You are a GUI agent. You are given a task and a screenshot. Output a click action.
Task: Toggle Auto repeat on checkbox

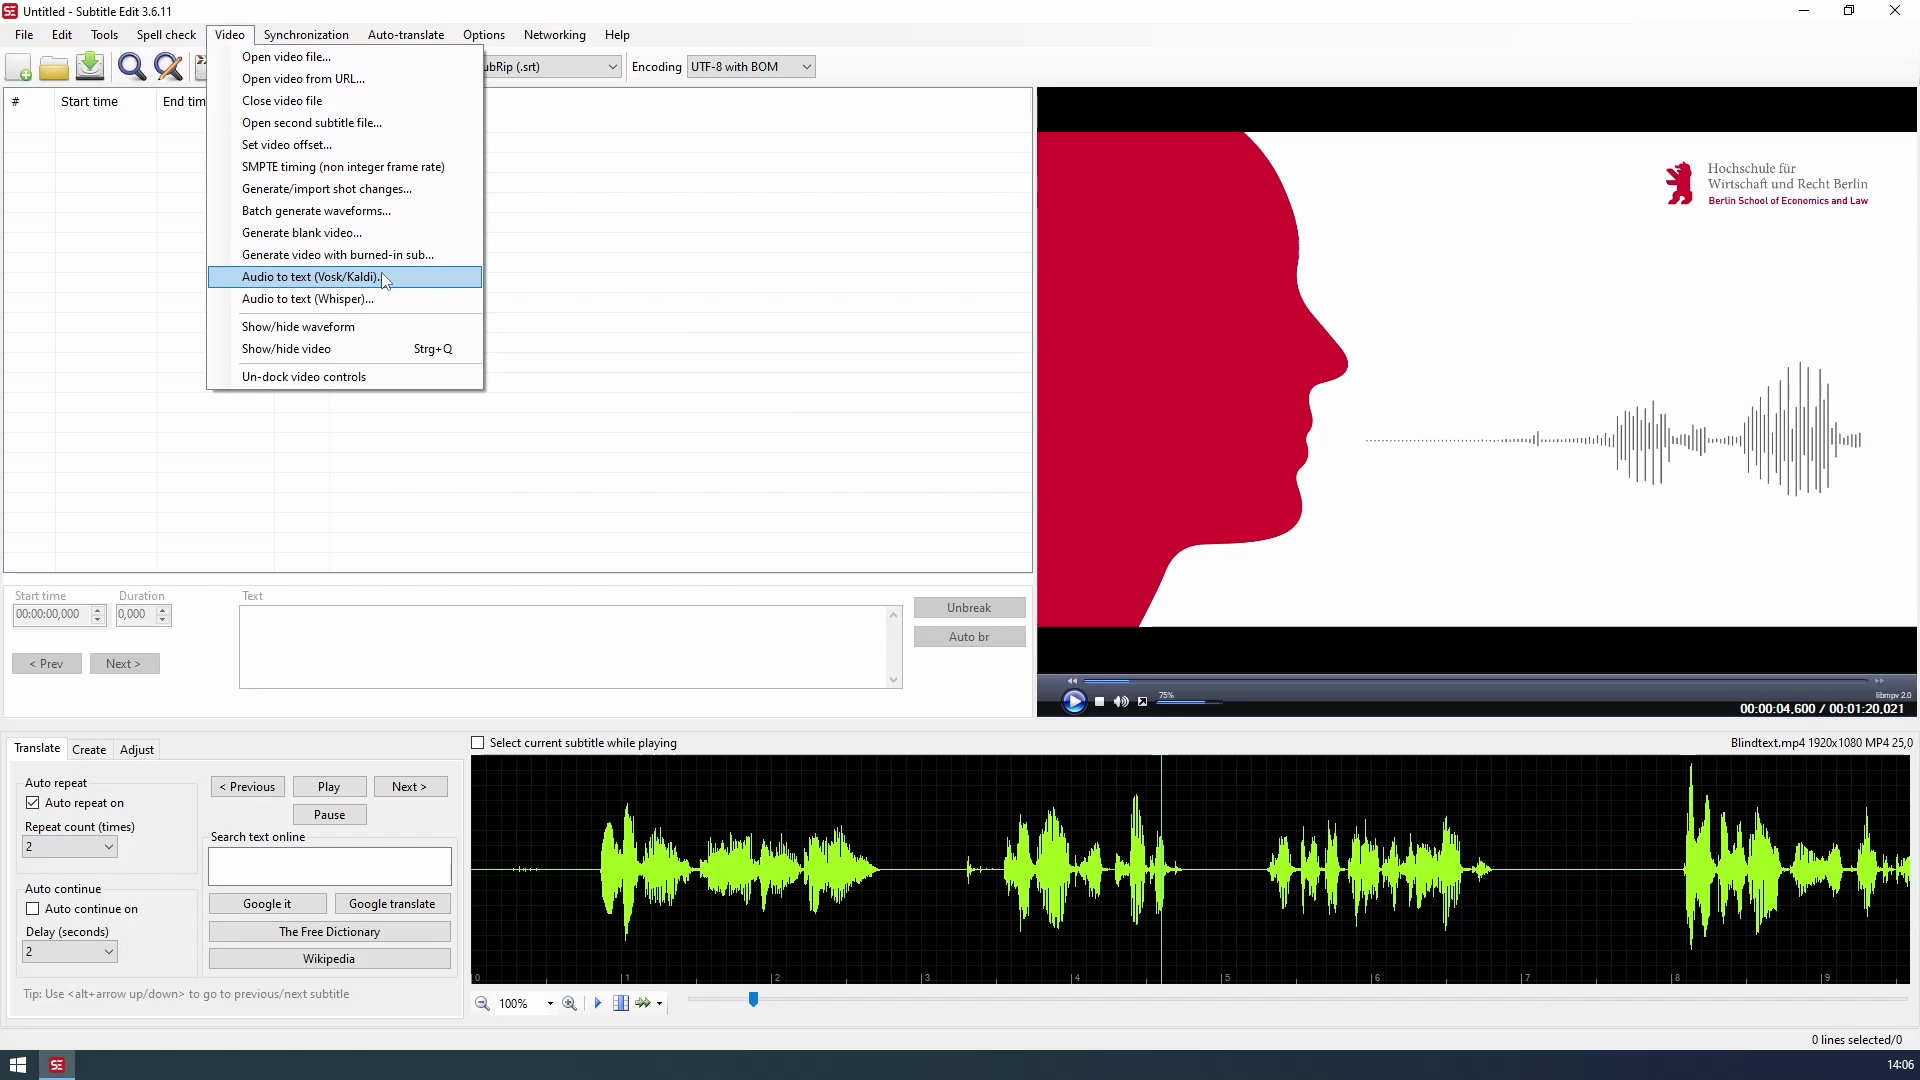tap(33, 803)
